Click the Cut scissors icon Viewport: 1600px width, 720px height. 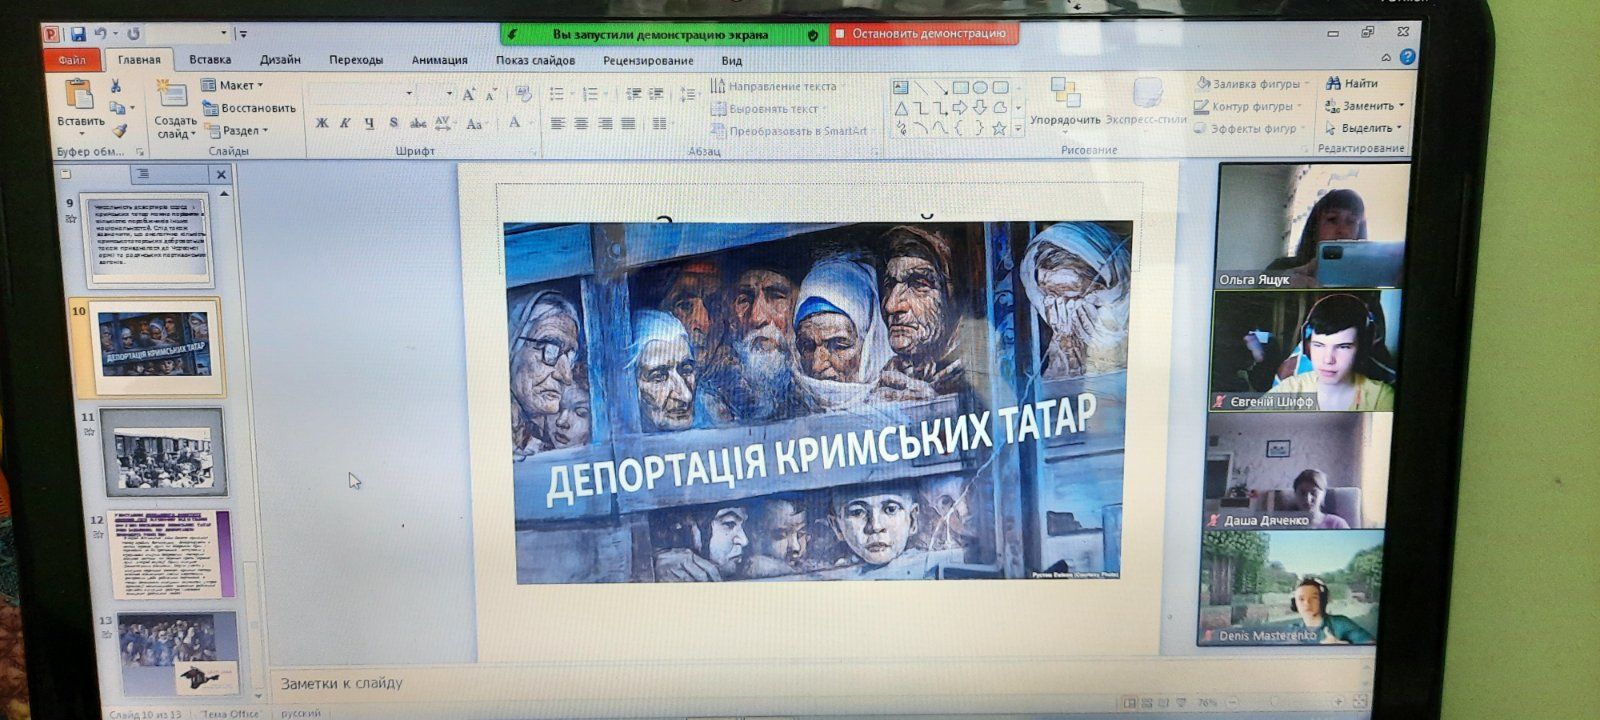tap(116, 86)
